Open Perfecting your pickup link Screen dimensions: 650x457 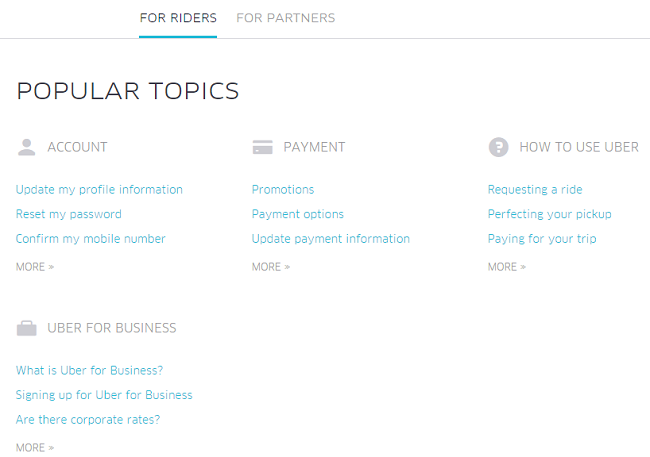click(549, 214)
